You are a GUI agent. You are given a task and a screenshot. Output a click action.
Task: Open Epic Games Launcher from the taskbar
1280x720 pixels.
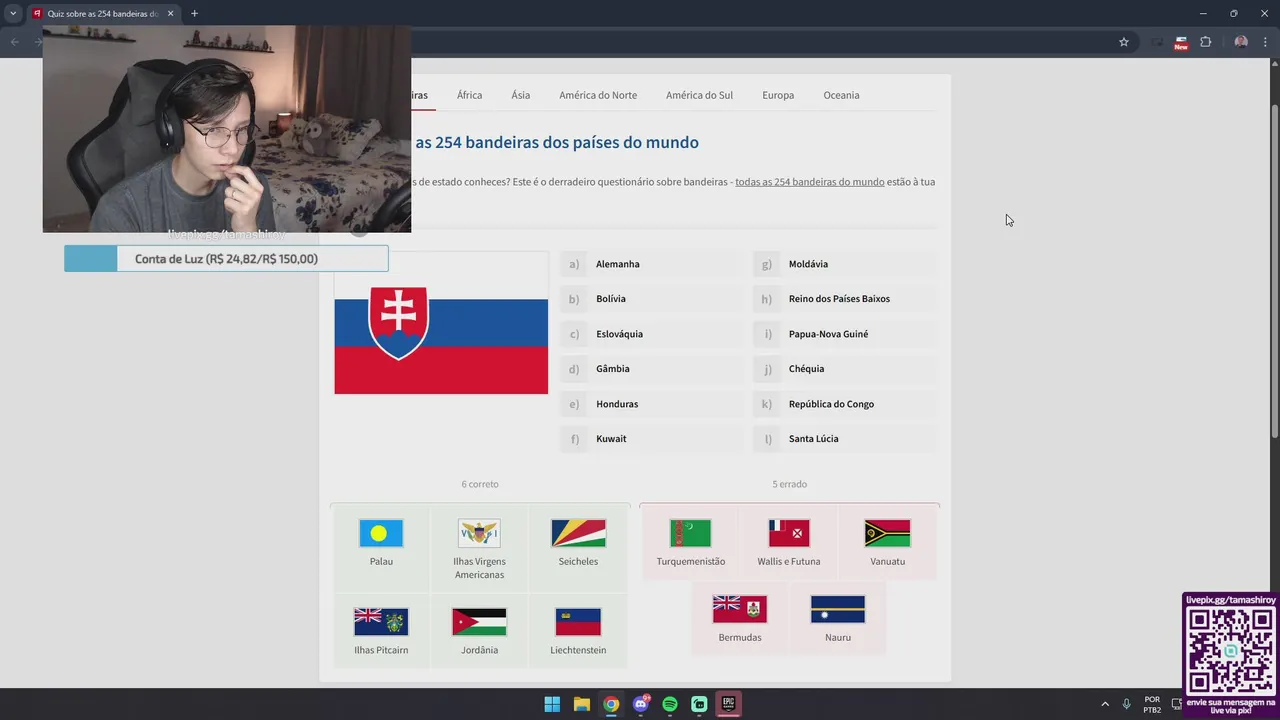729,704
